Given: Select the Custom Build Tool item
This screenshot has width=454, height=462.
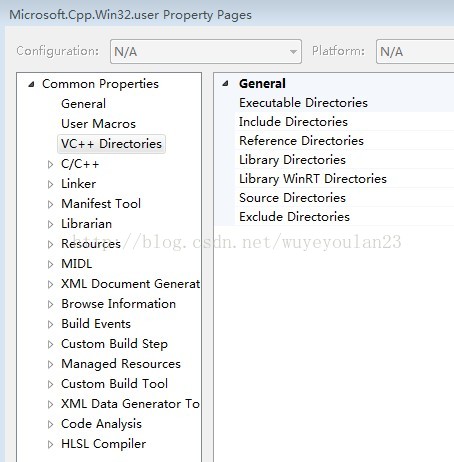Looking at the screenshot, I should [114, 384].
